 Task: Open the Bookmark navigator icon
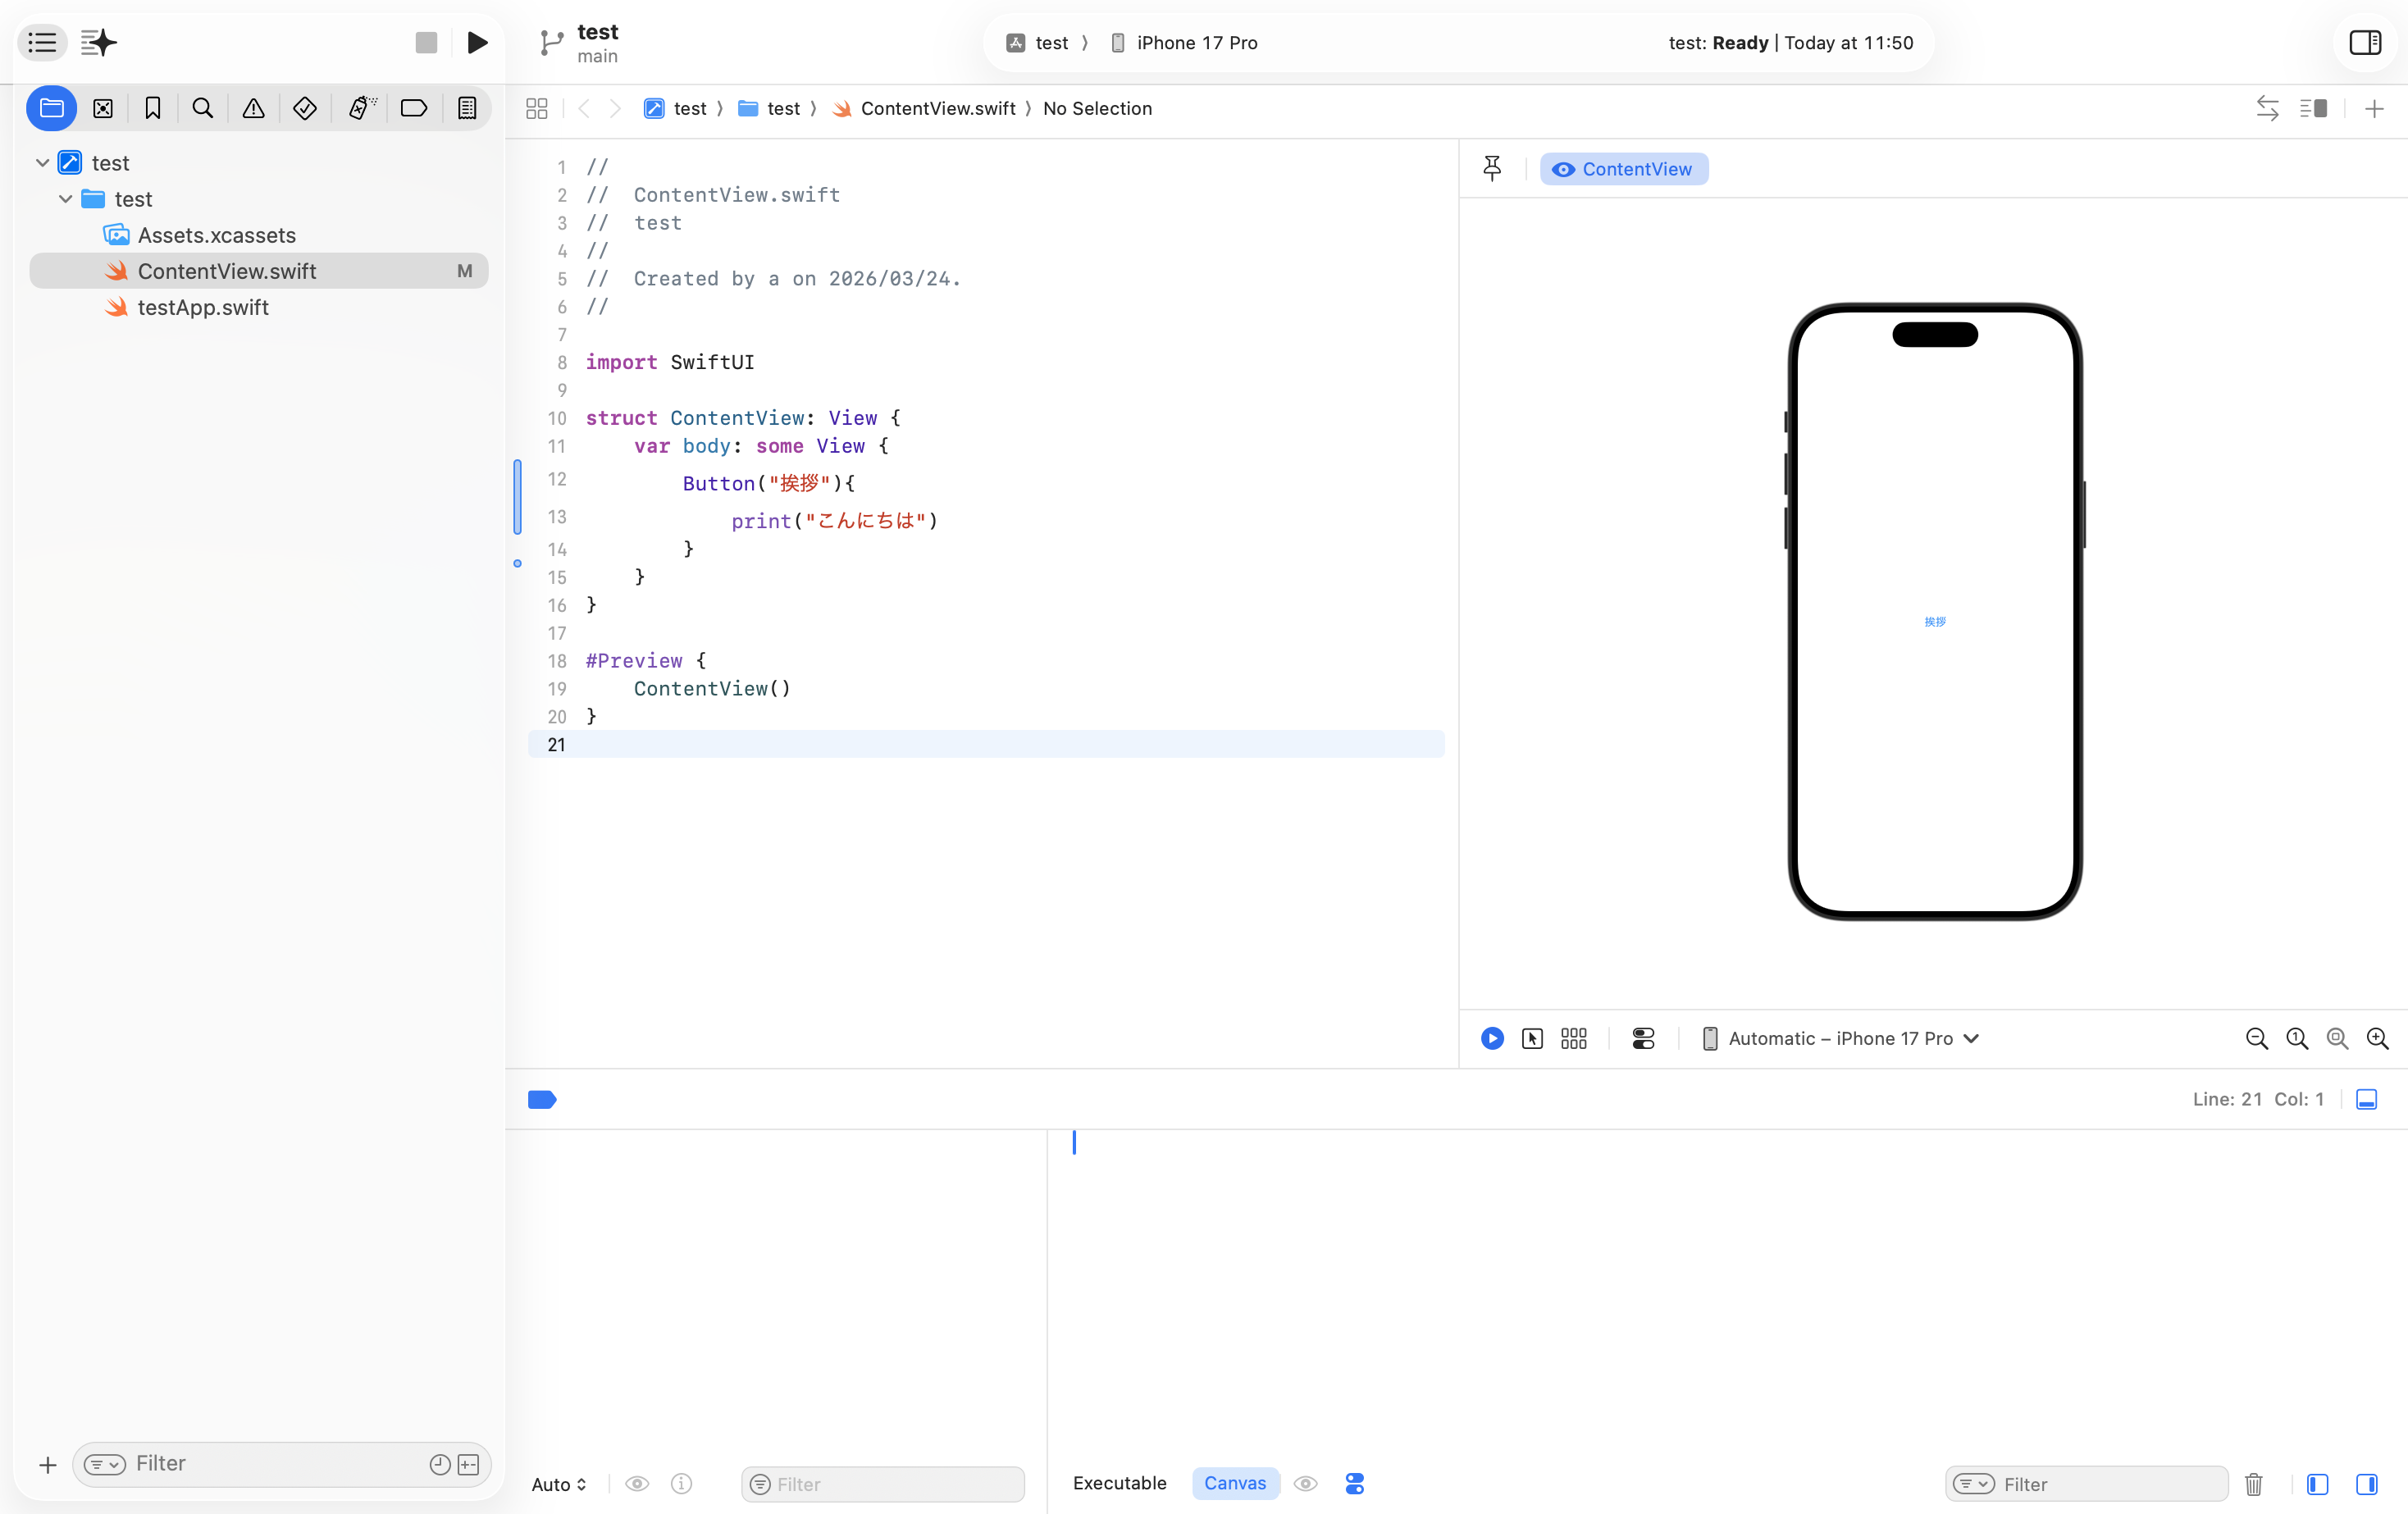153,108
